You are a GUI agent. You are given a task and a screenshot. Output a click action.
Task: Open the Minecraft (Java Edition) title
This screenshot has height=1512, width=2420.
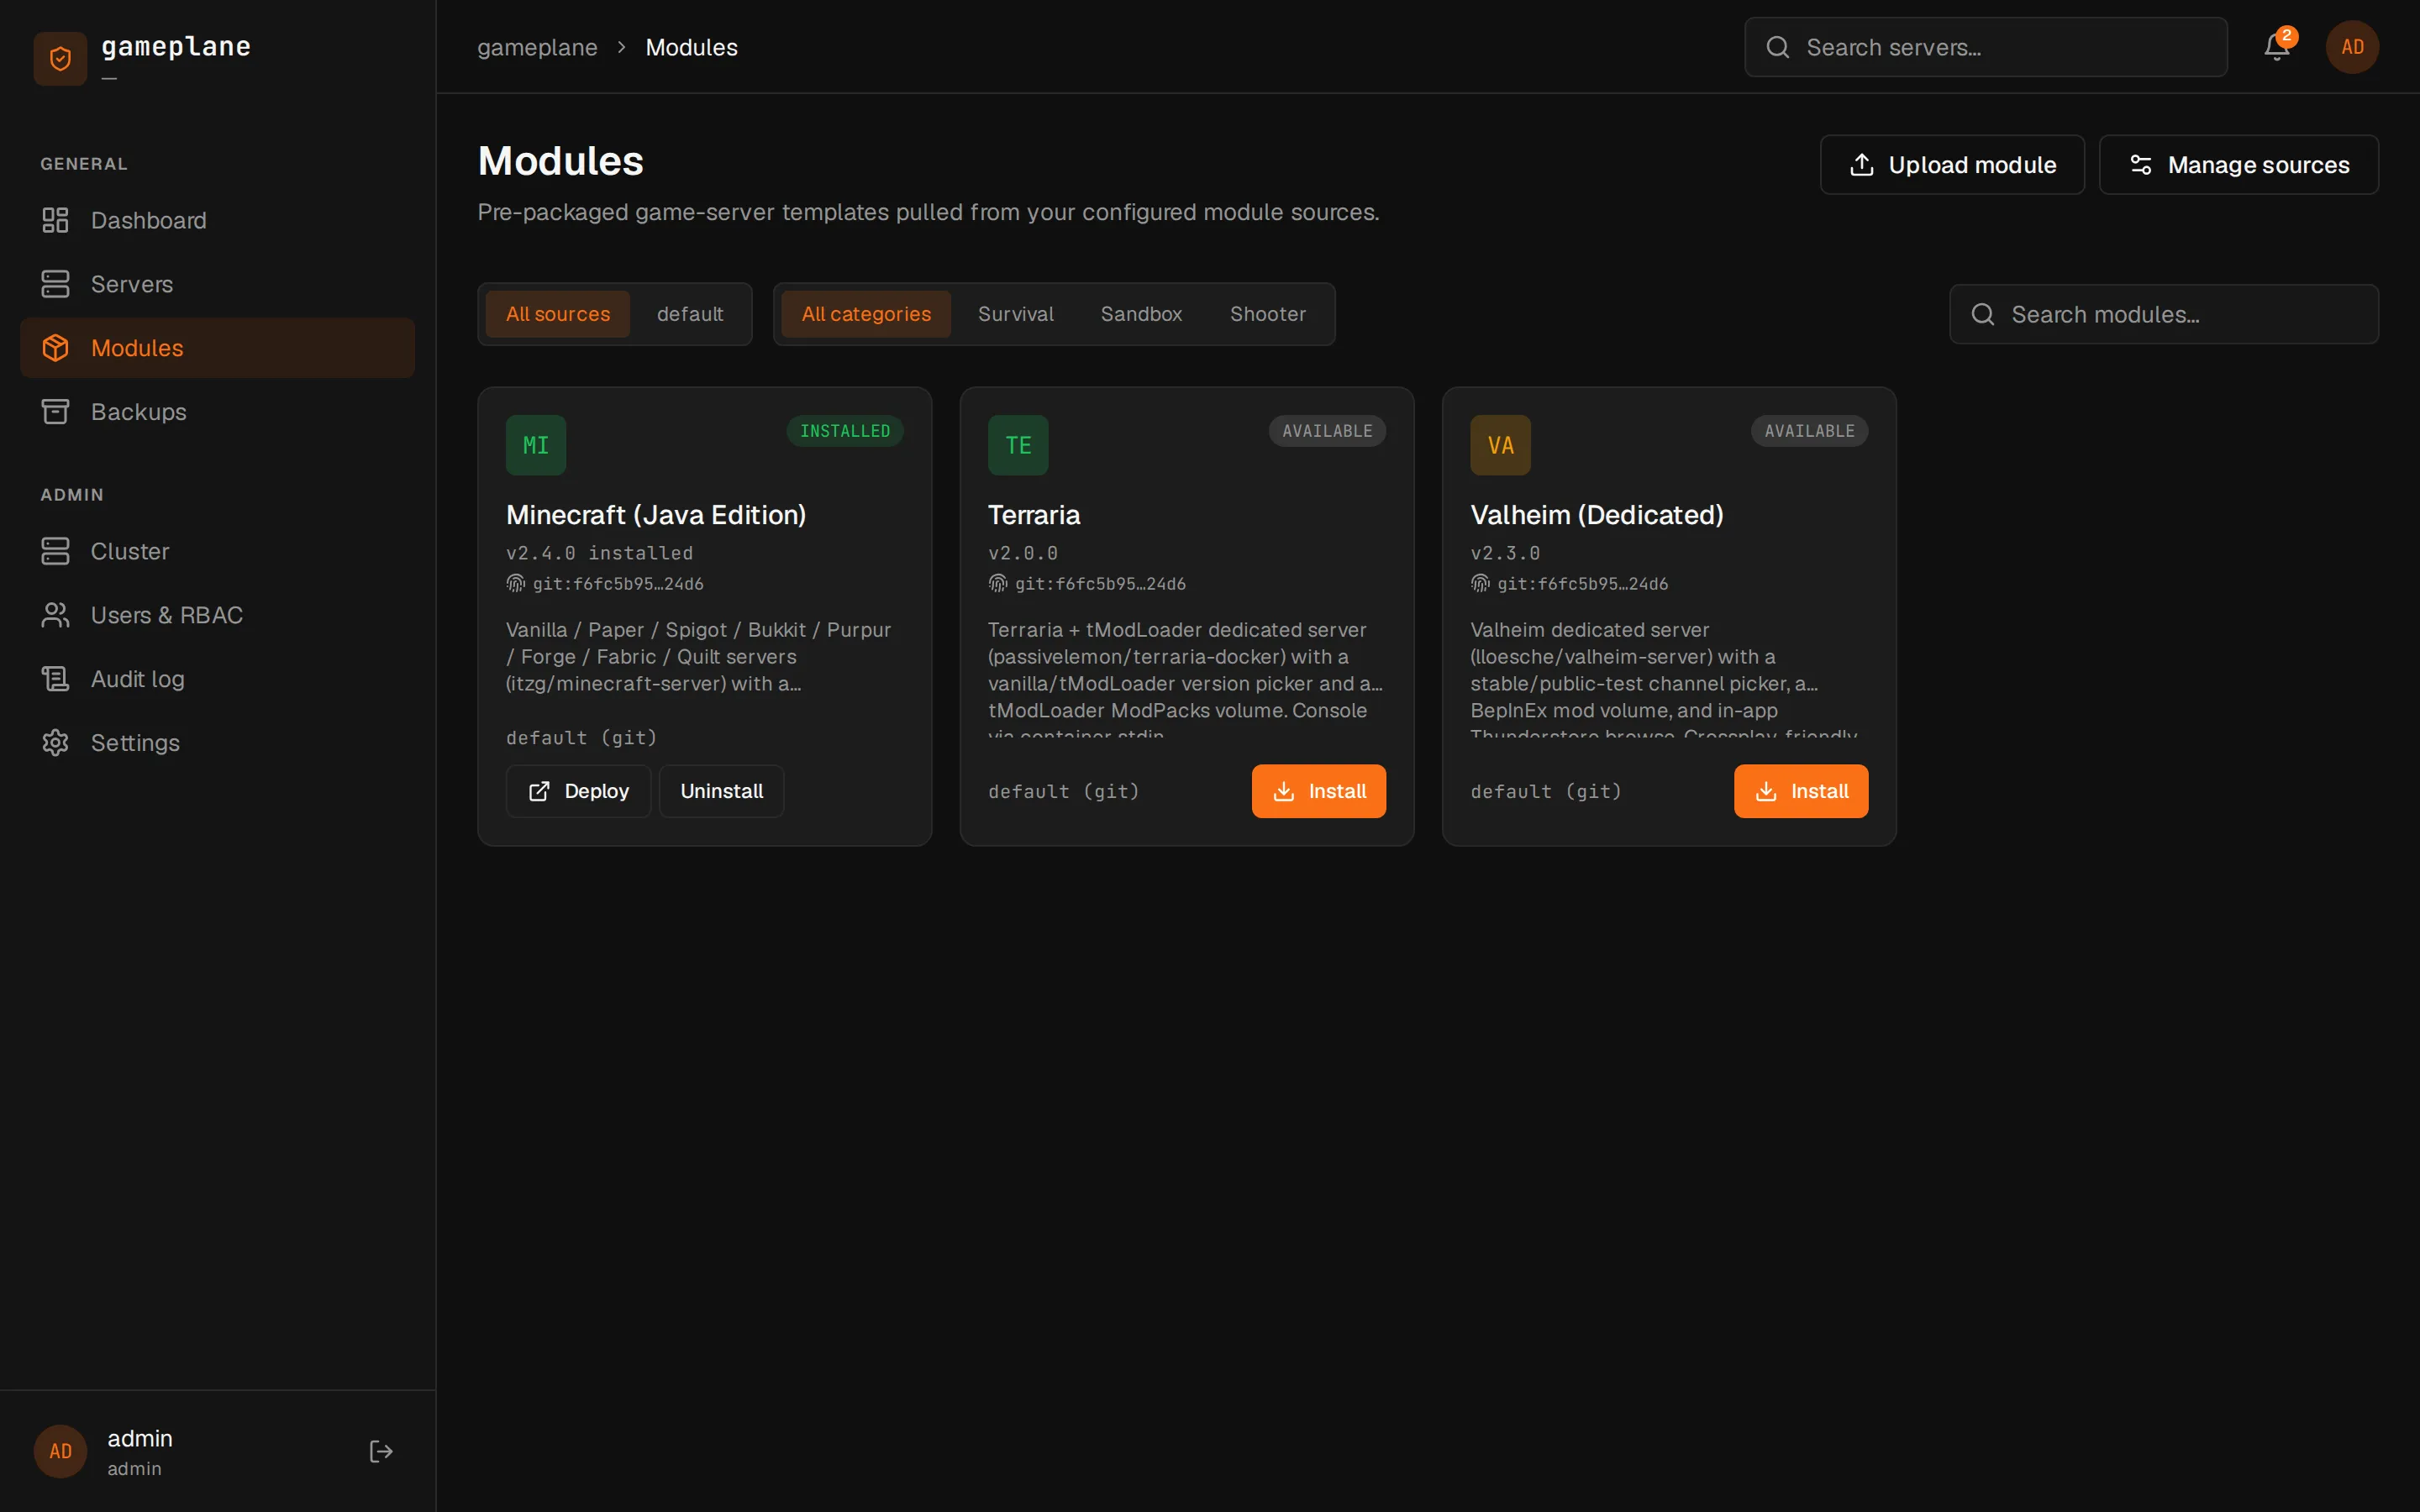[656, 515]
